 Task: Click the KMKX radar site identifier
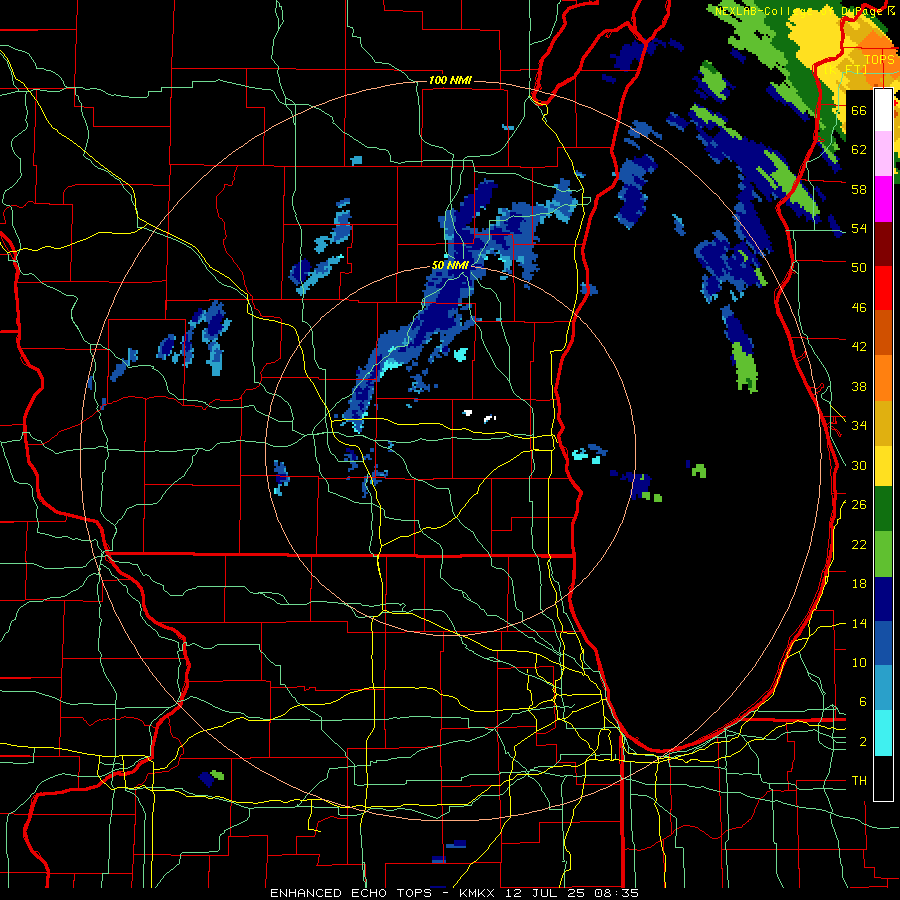pos(479,893)
